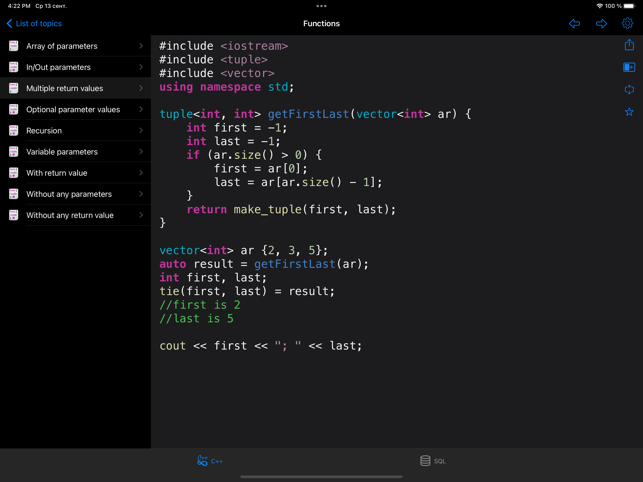This screenshot has height=482, width=643.
Task: Expand the chevron on In/Out parameters
Action: [x=141, y=67]
